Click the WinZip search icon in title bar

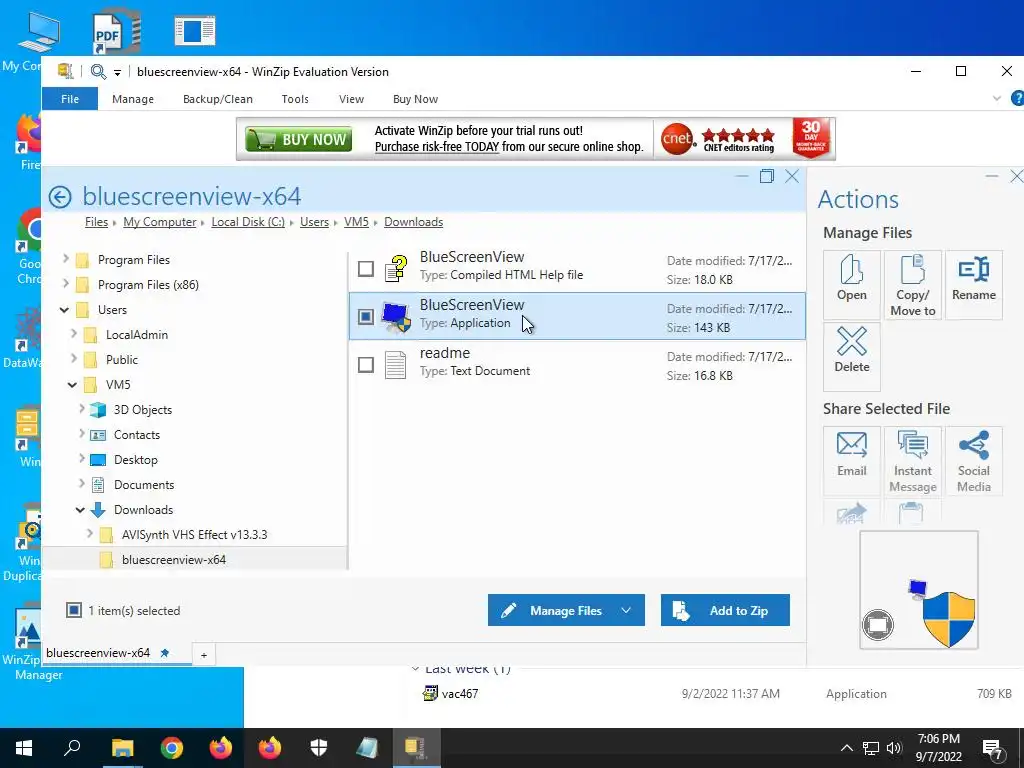pyautogui.click(x=98, y=71)
